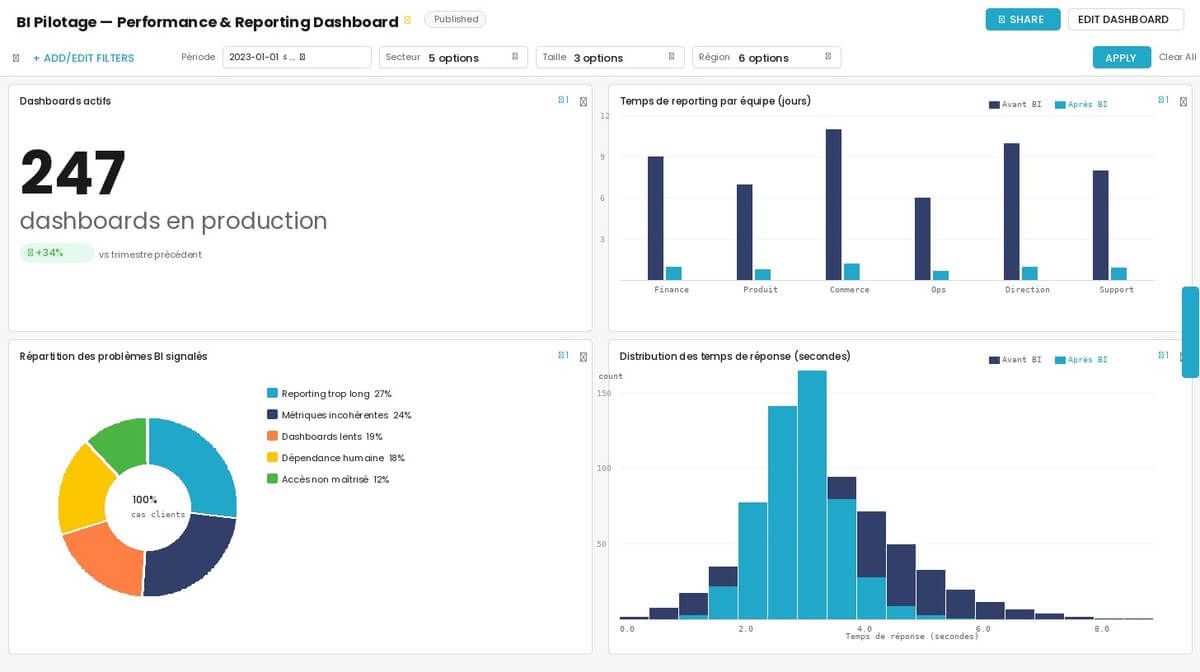Click the Période date range field
The width and height of the screenshot is (1200, 672).
296,58
